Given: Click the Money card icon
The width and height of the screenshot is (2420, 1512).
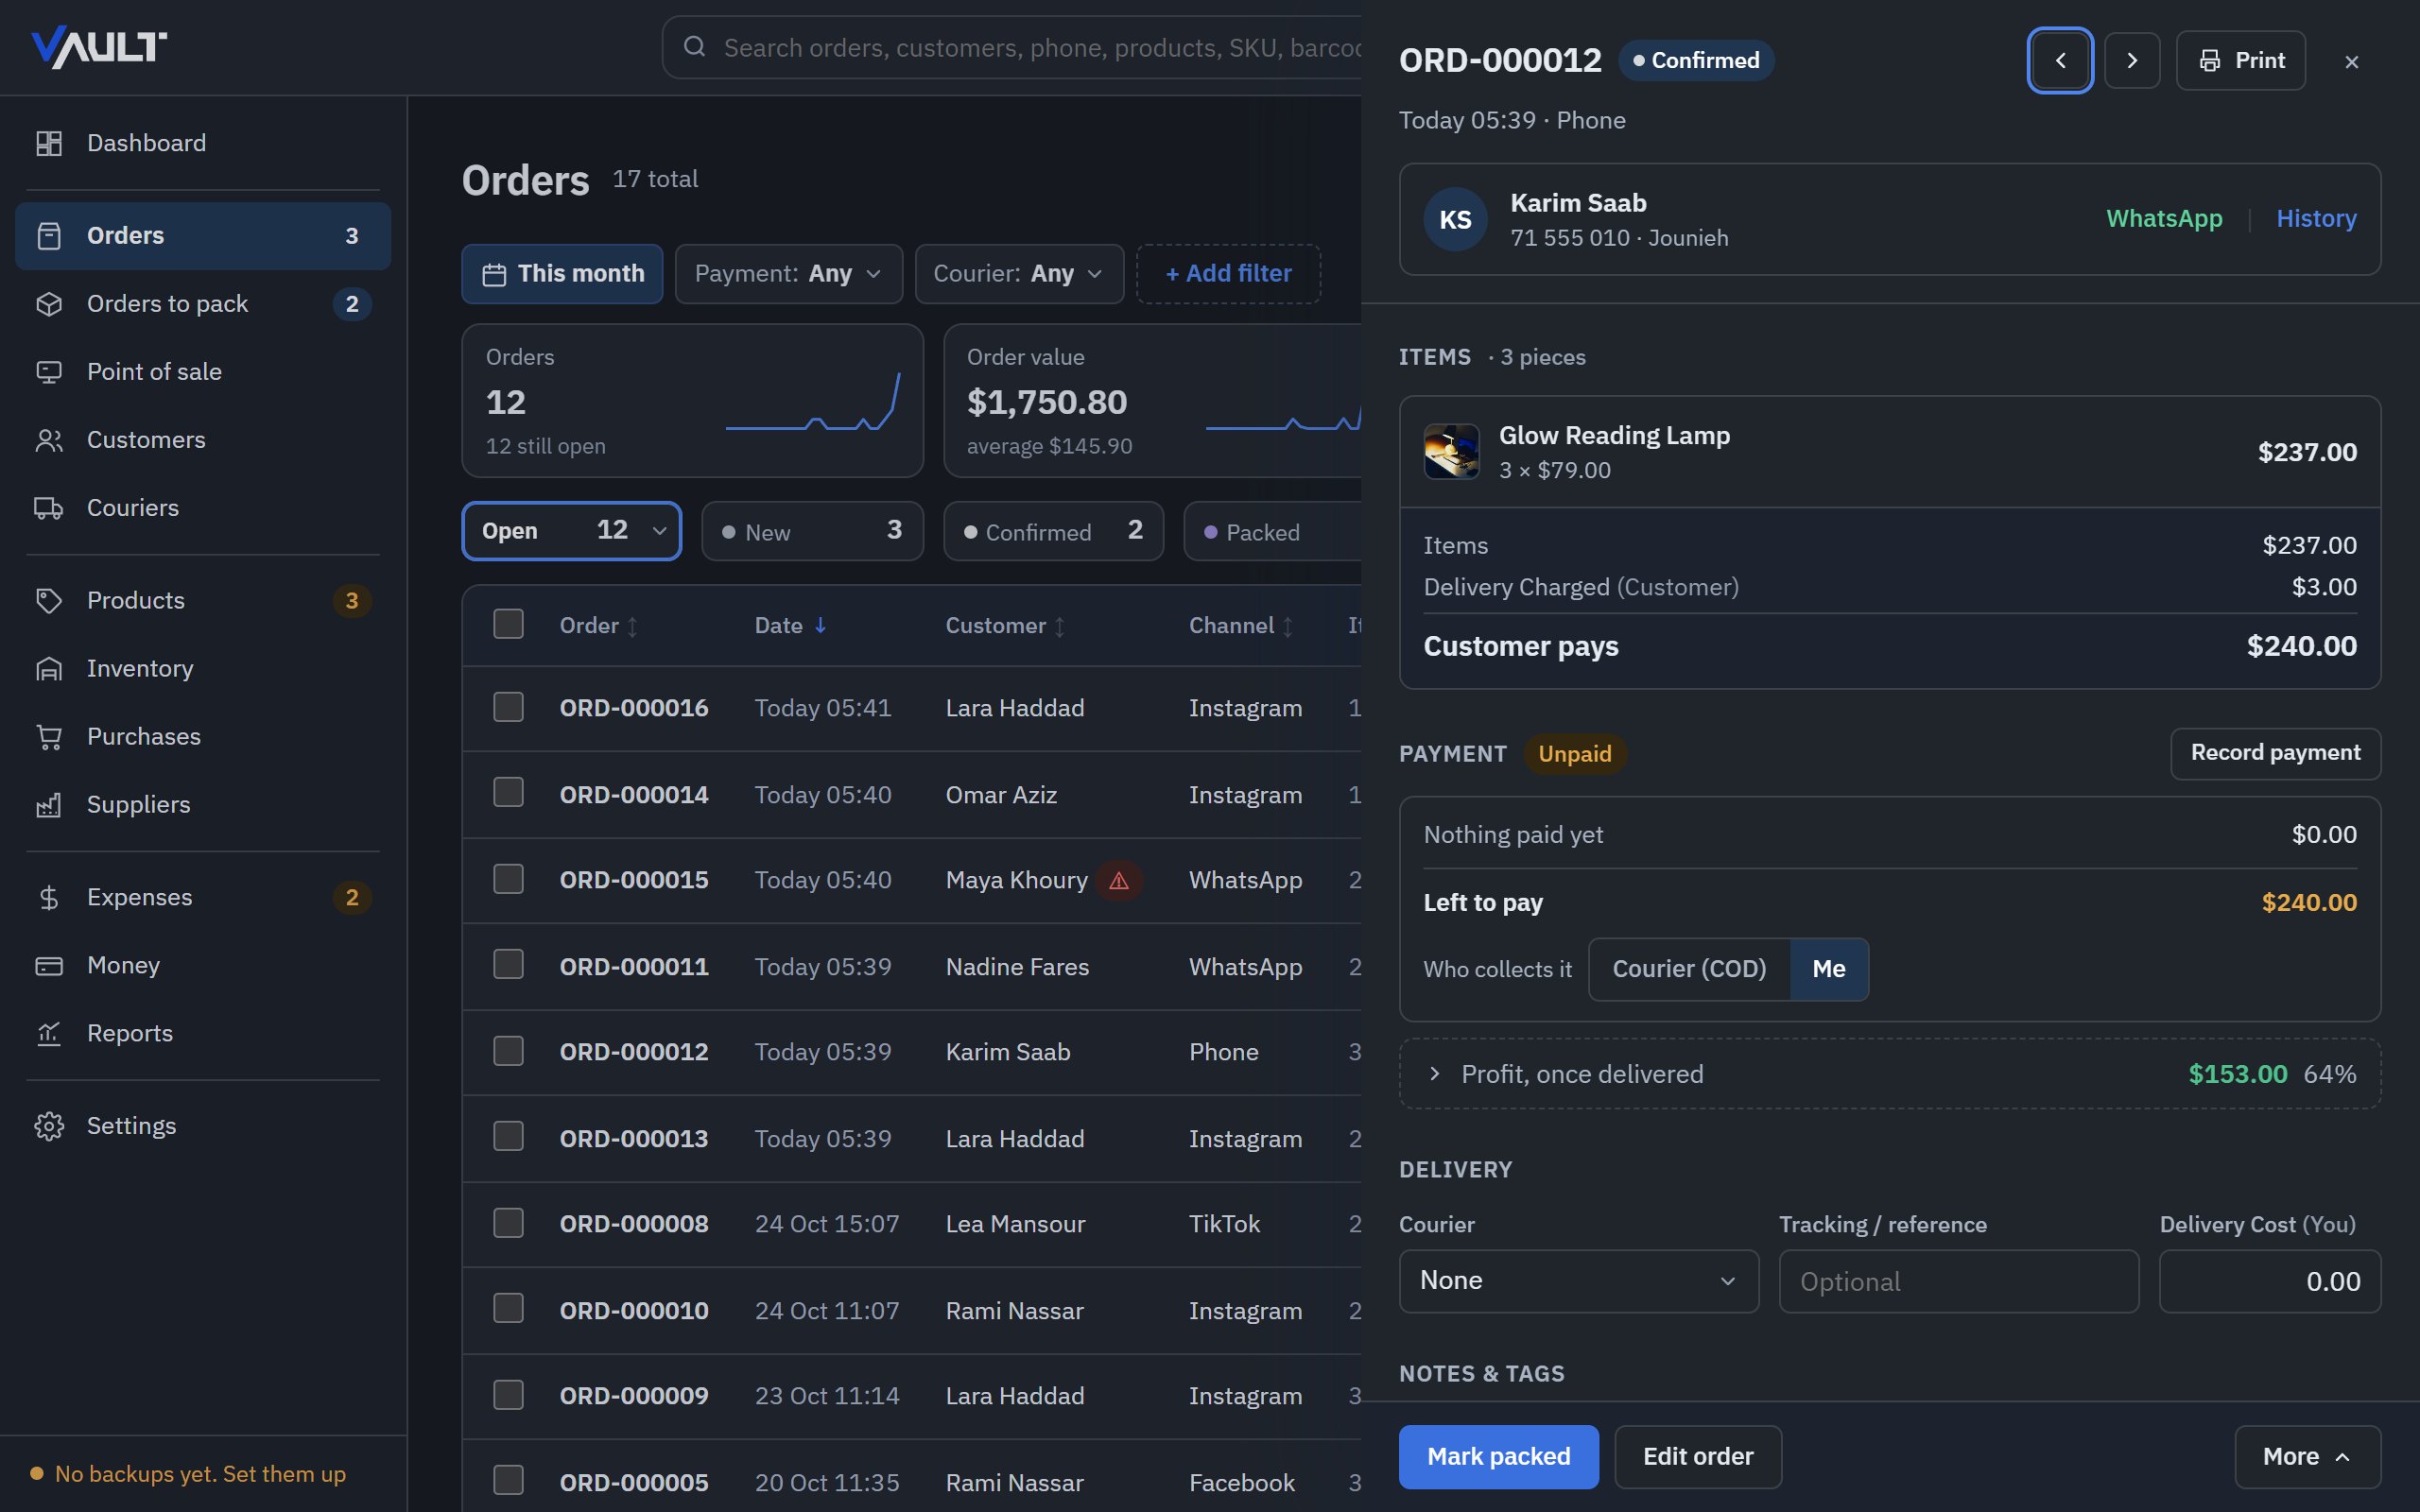Looking at the screenshot, I should coord(49,966).
